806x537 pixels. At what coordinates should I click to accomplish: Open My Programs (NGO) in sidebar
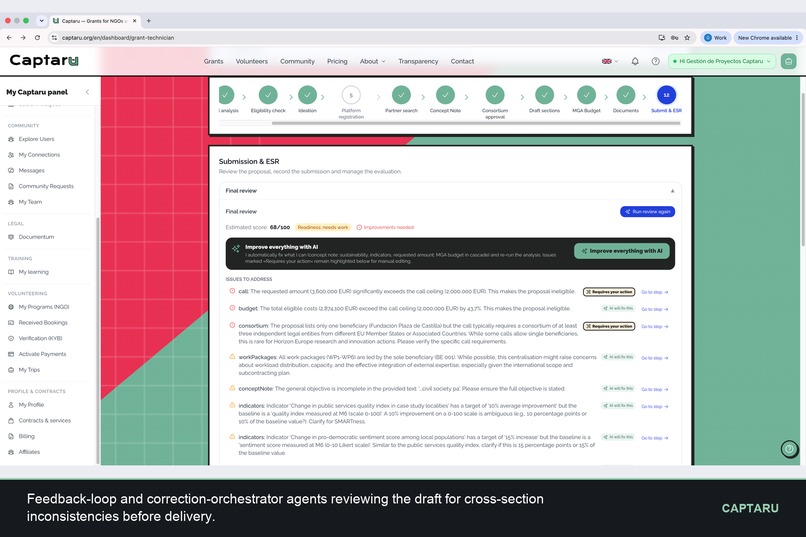(44, 307)
